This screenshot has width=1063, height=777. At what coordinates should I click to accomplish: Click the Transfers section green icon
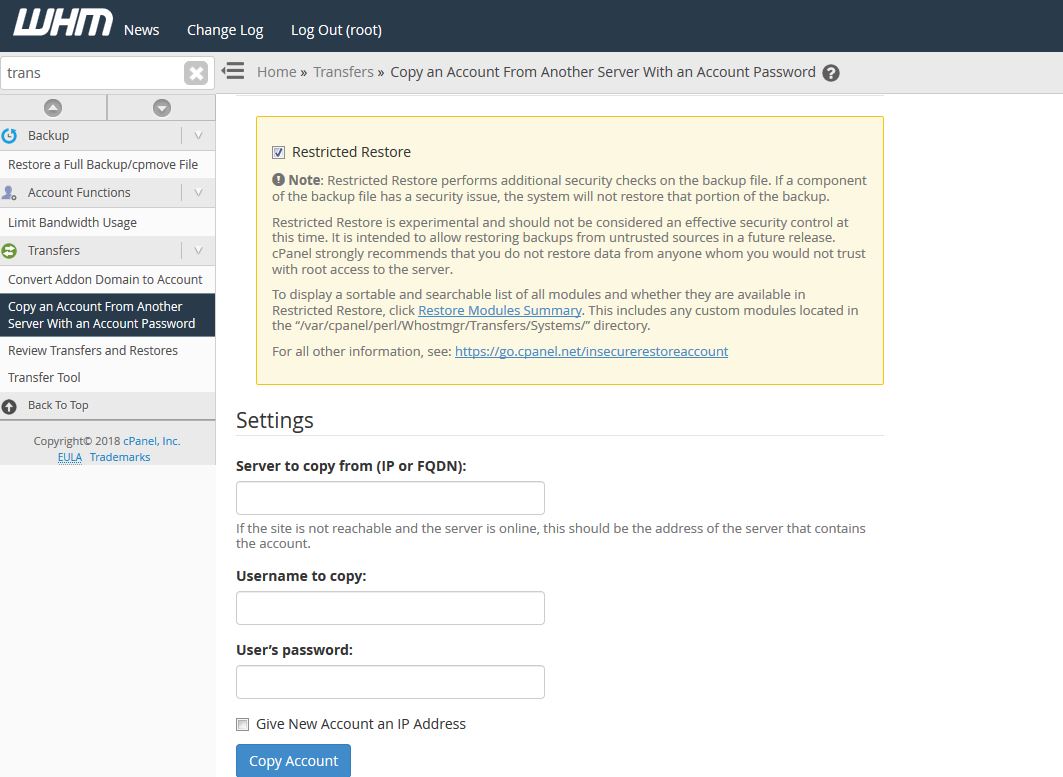[10, 251]
